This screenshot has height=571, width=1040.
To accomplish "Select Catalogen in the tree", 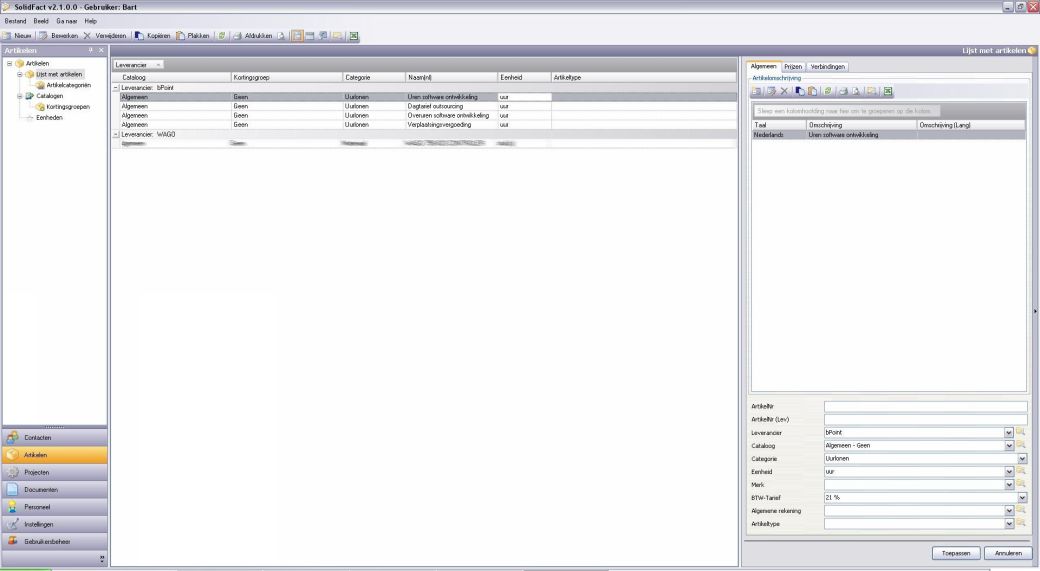I will [49, 96].
